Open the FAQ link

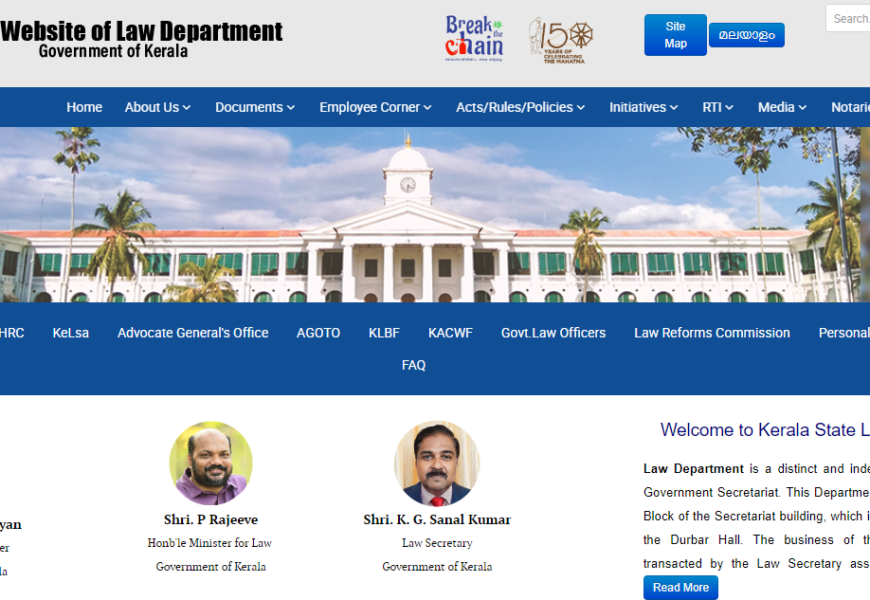[413, 365]
